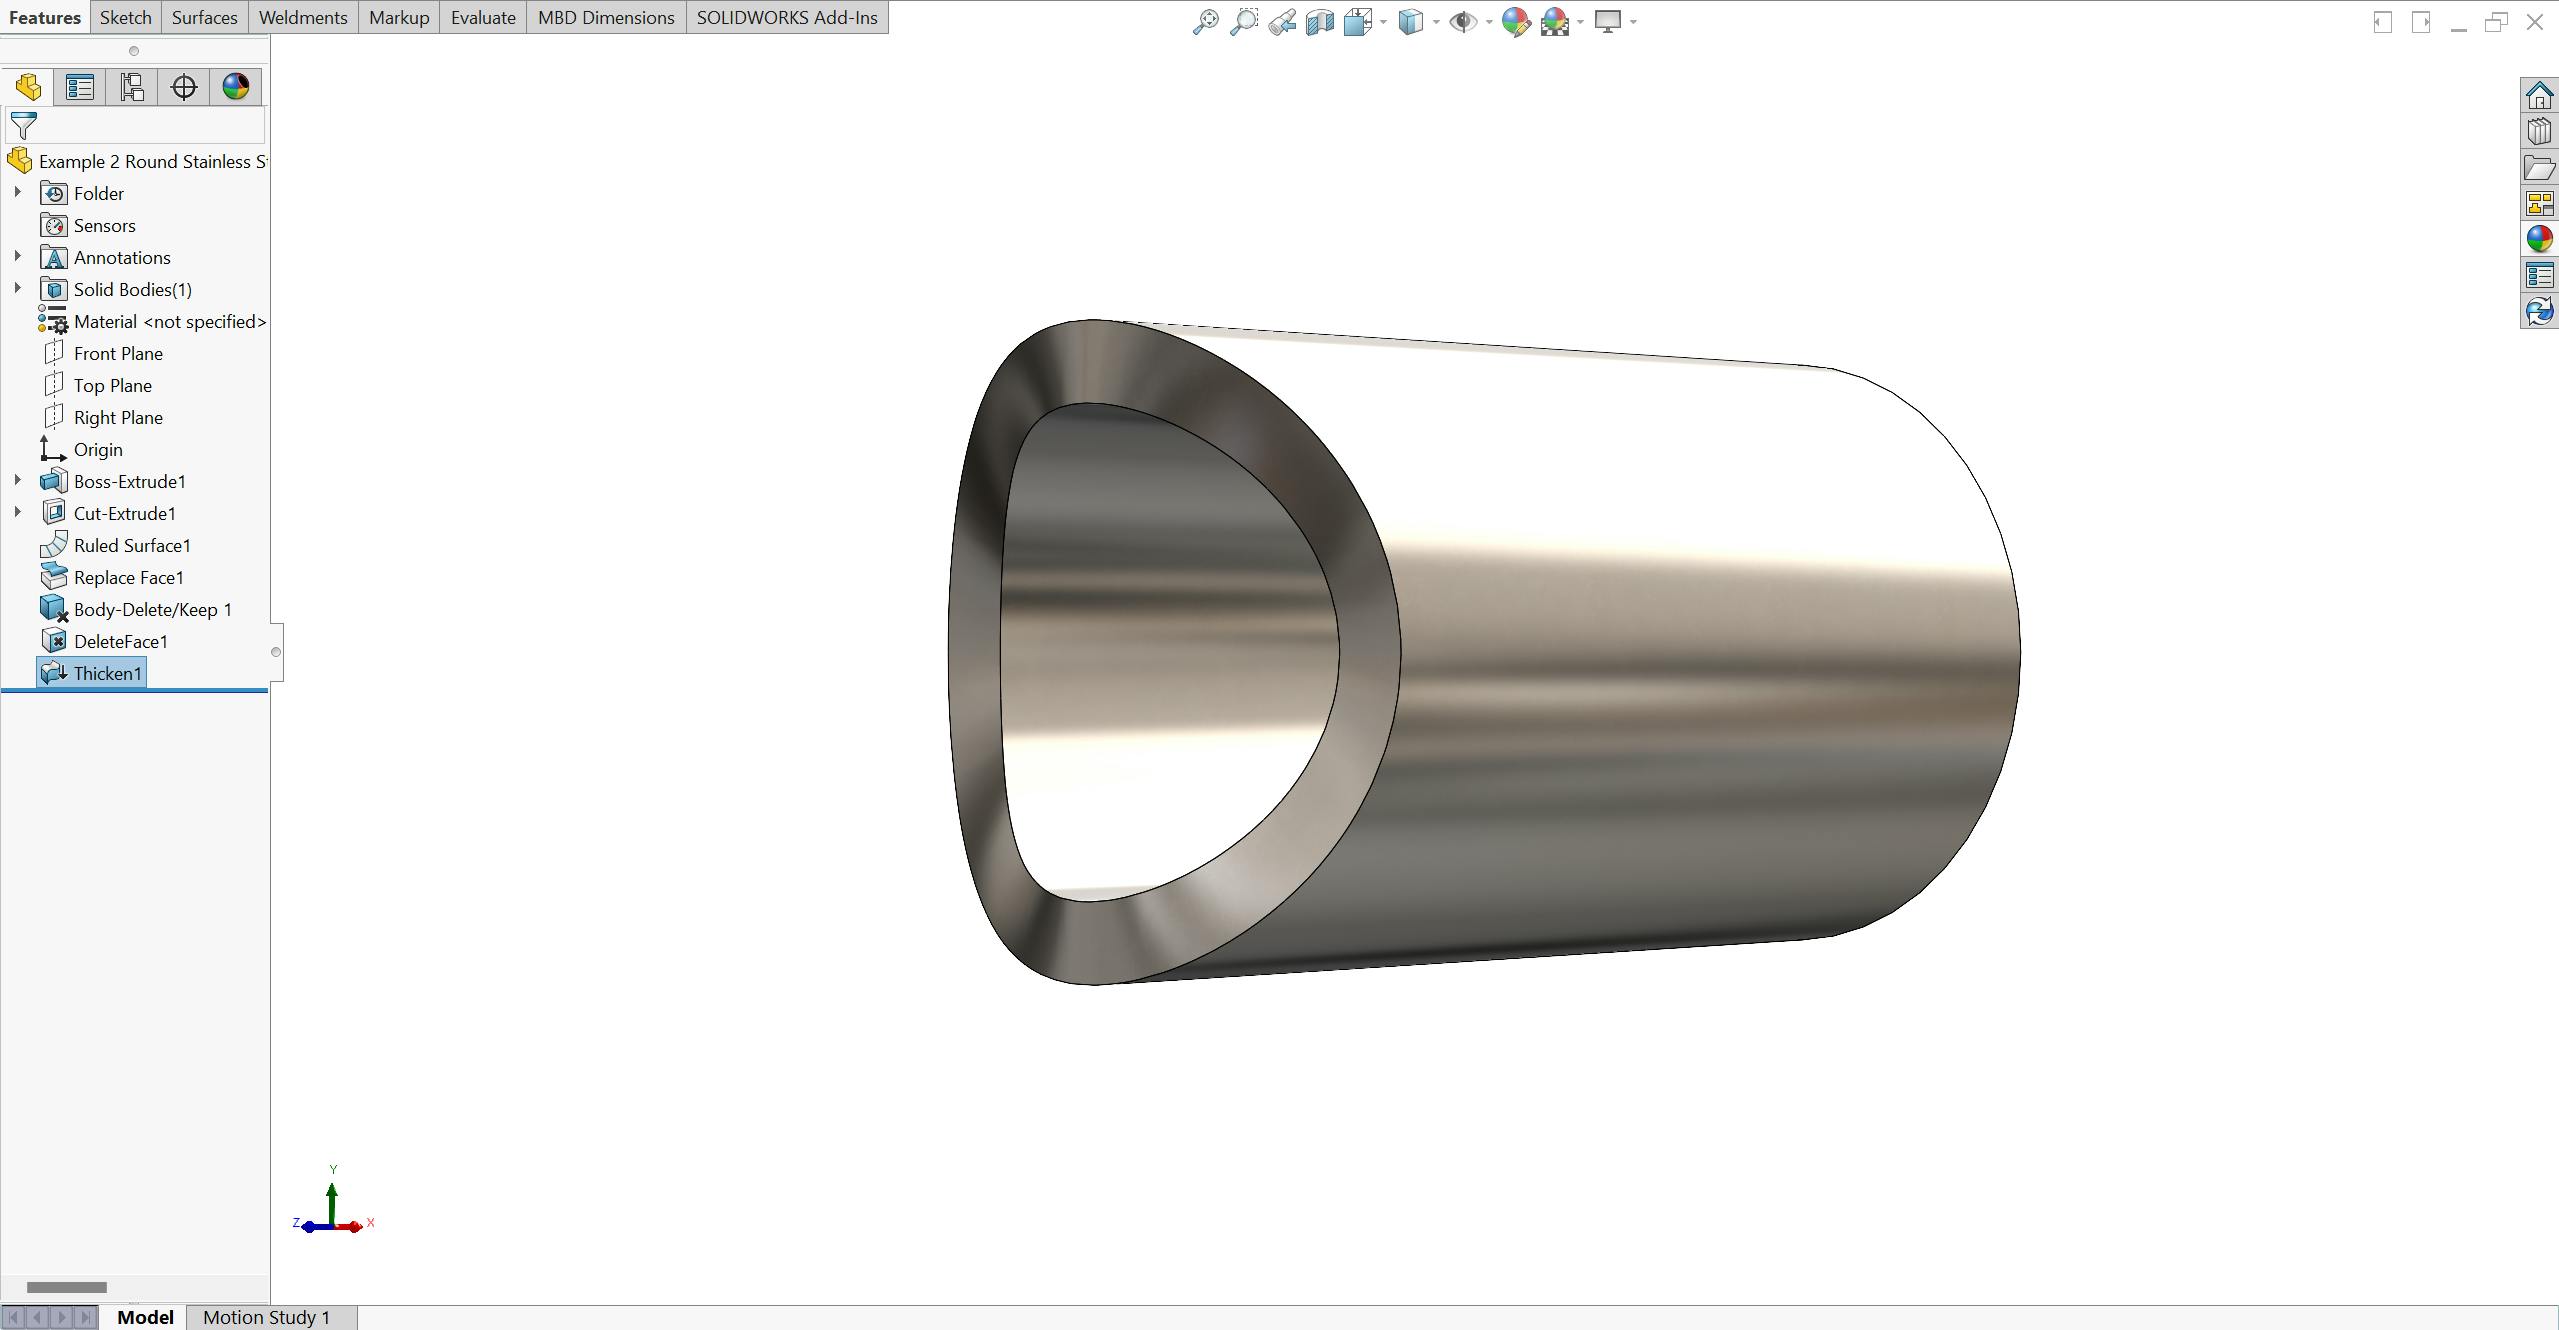Open the Section View tool
The image size is (2559, 1330).
1317,21
